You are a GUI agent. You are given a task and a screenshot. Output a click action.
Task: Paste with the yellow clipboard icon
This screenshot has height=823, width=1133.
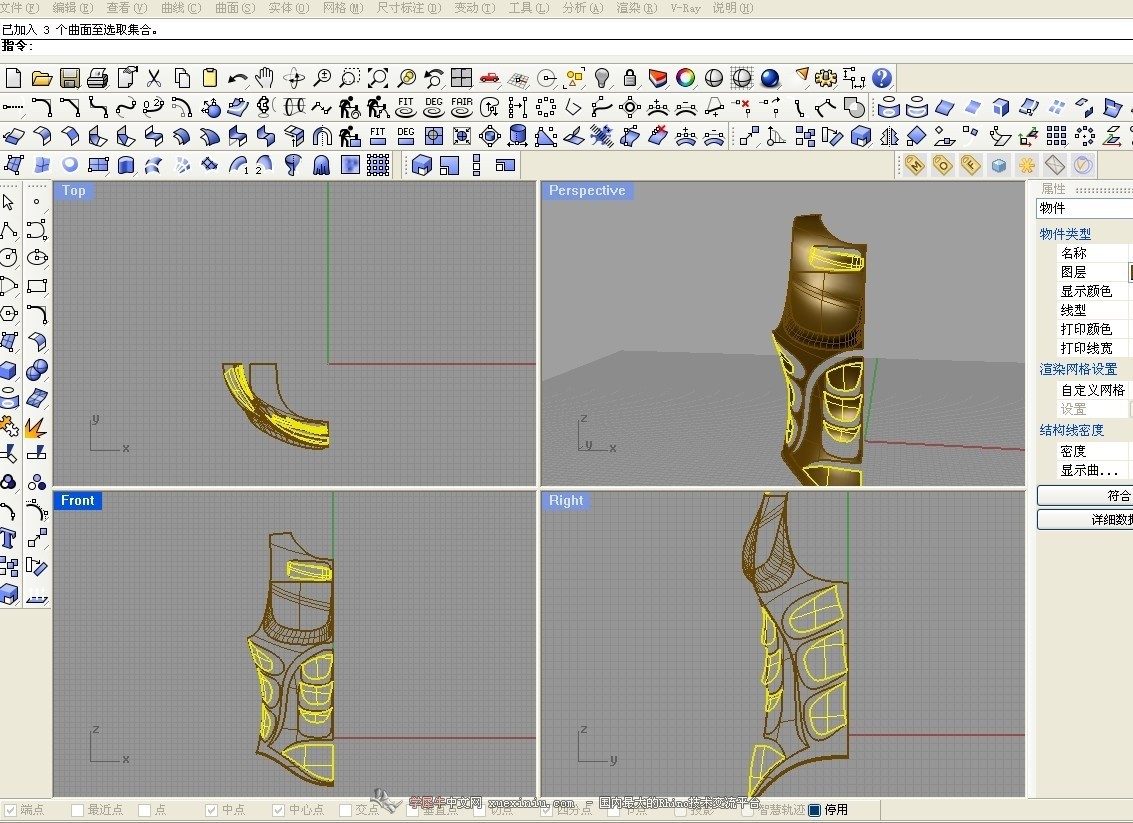click(x=210, y=78)
